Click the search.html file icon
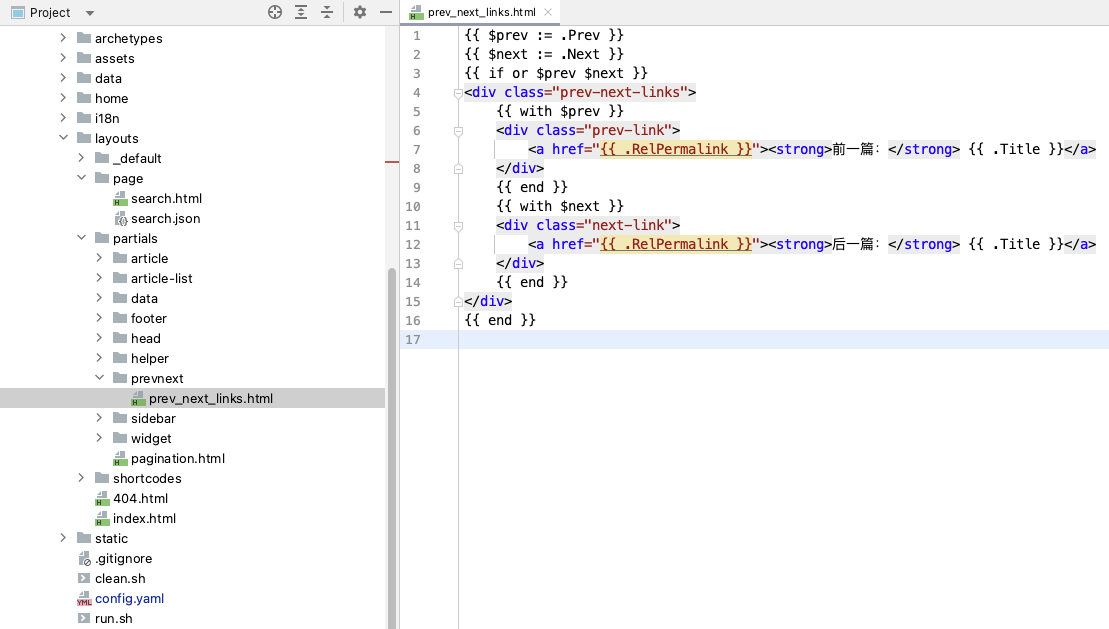Screen dimensions: 1109x629 click(120, 199)
